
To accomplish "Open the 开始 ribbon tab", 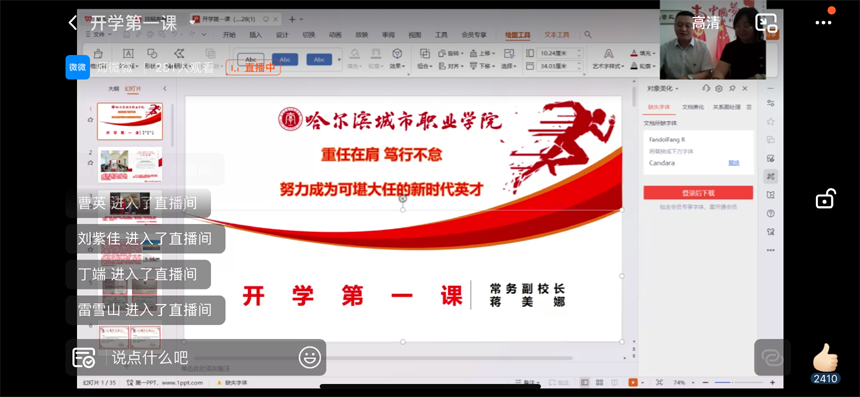I will (x=229, y=35).
